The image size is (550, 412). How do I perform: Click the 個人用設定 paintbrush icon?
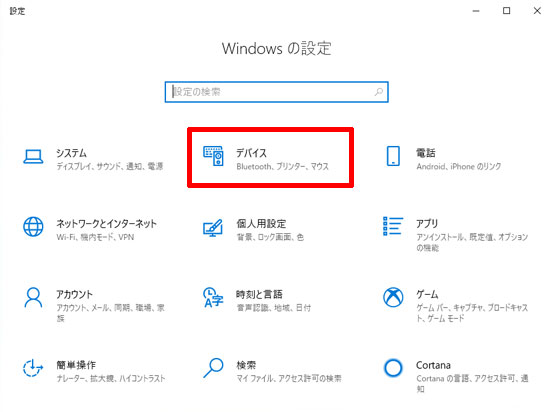tap(213, 228)
